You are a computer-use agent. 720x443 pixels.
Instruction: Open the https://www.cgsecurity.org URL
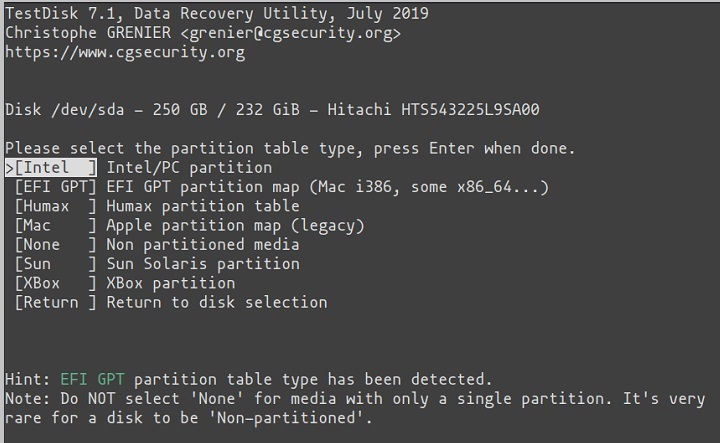tap(125, 52)
